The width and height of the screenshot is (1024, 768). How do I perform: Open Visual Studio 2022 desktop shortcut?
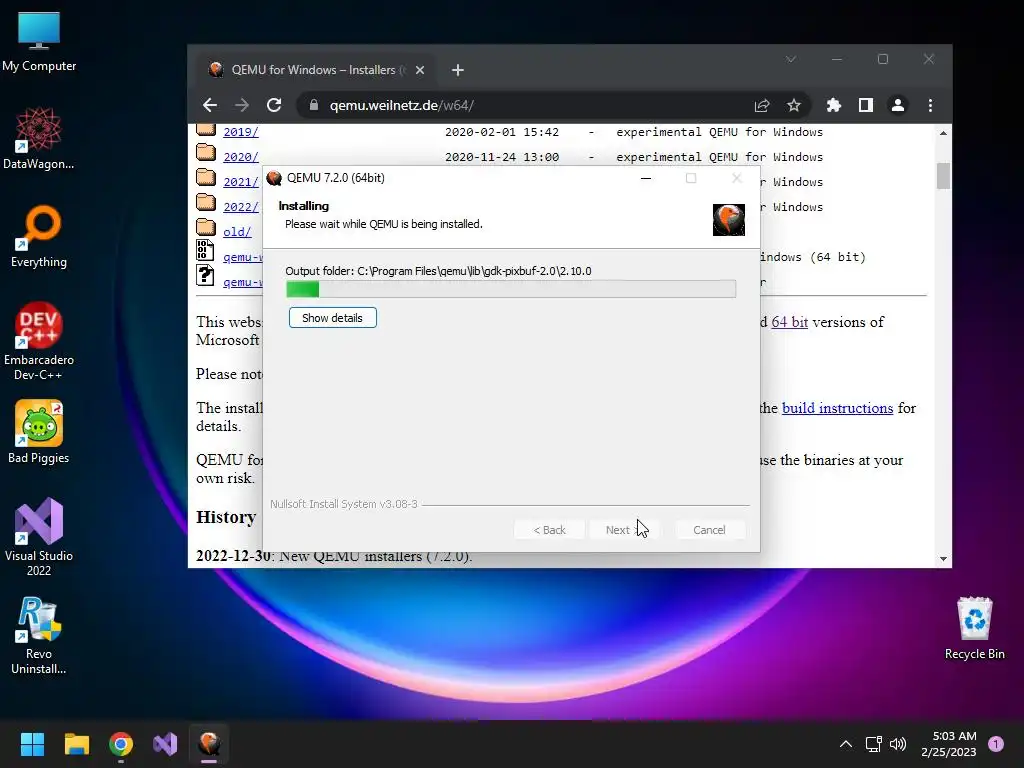[39, 537]
